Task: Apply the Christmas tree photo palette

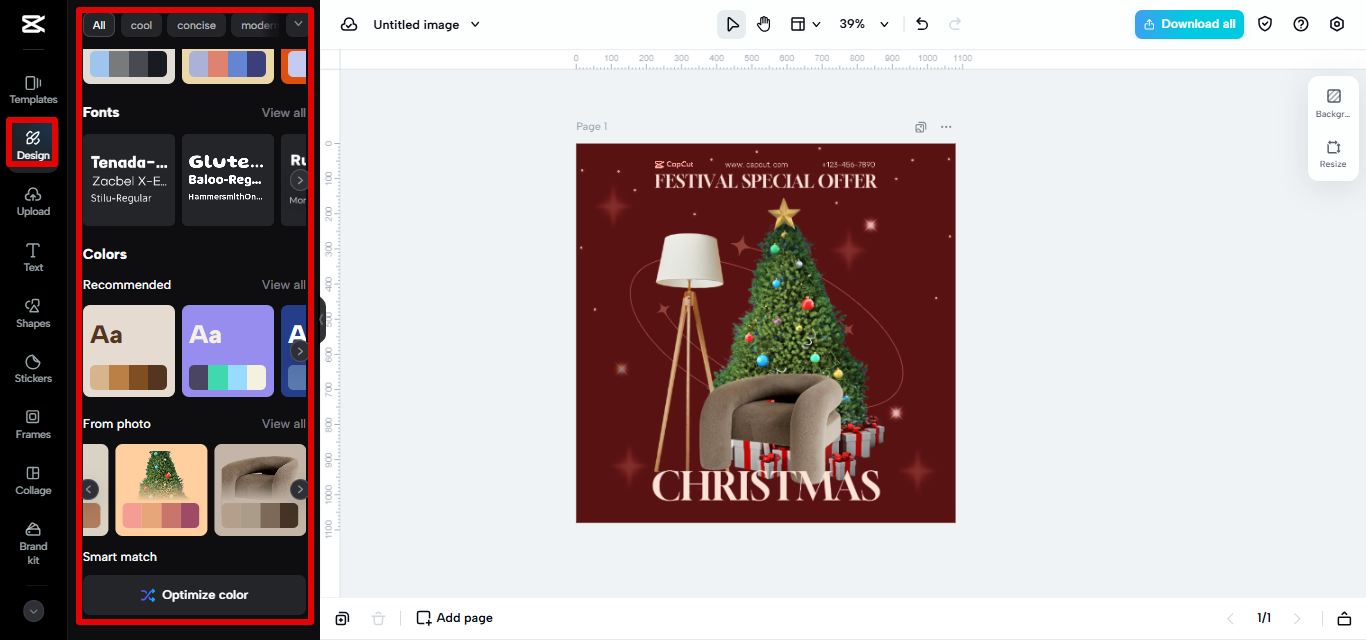Action: point(161,490)
